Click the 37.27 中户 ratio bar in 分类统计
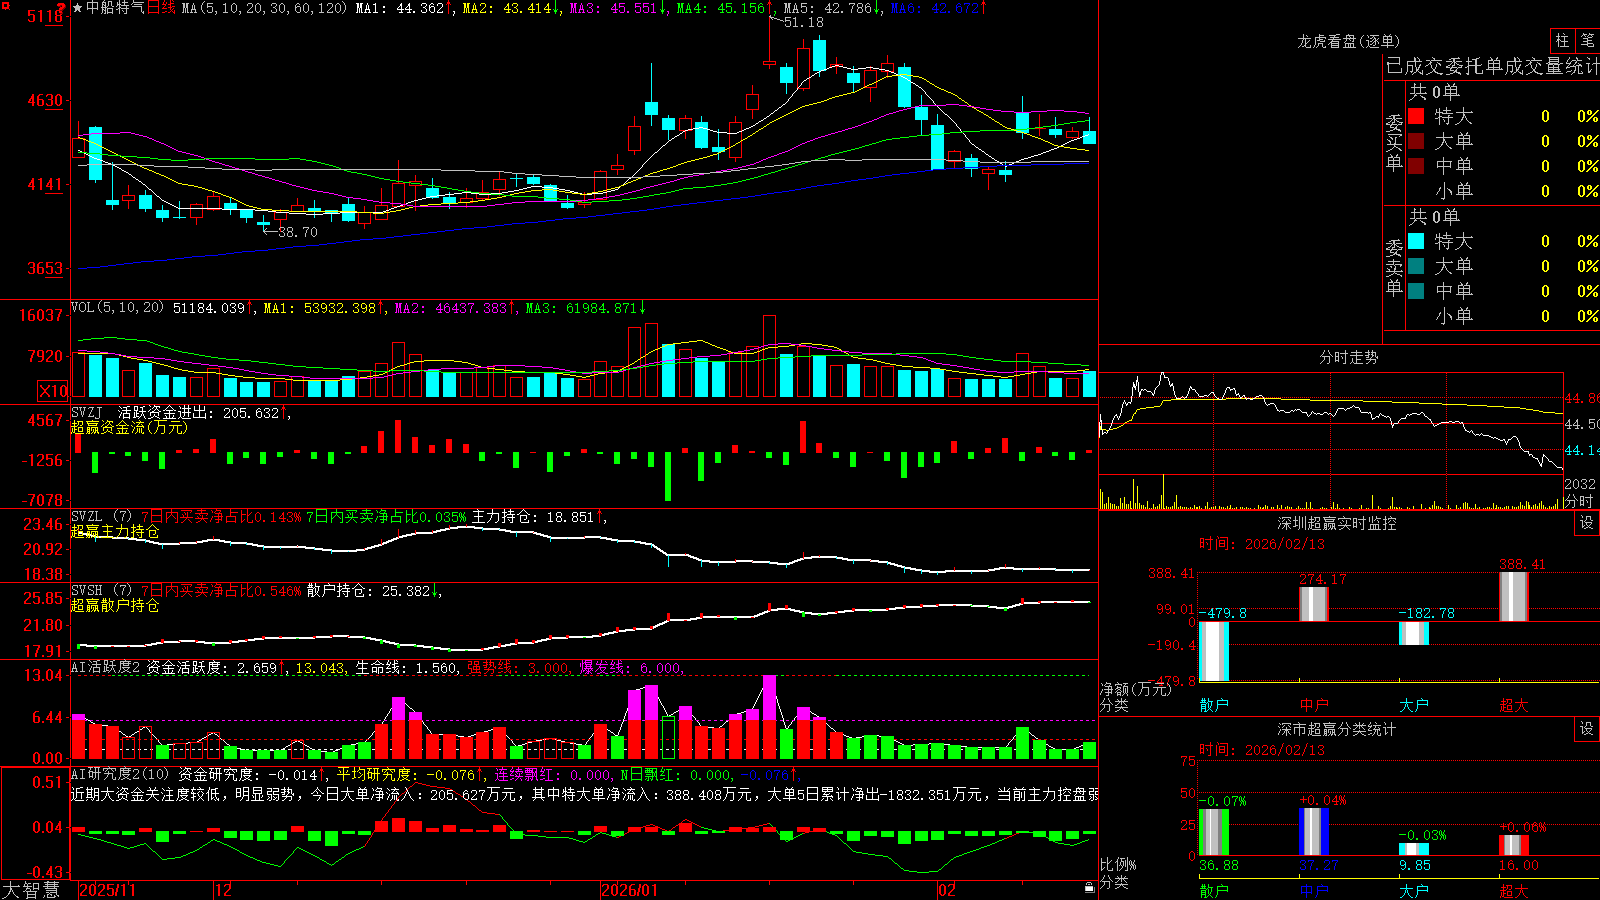Viewport: 1600px width, 900px height. [1314, 832]
